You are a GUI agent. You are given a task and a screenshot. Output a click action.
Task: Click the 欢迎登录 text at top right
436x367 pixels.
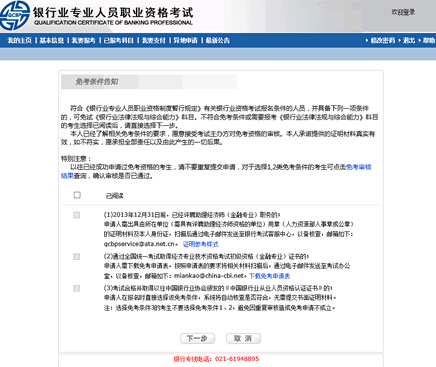[403, 12]
